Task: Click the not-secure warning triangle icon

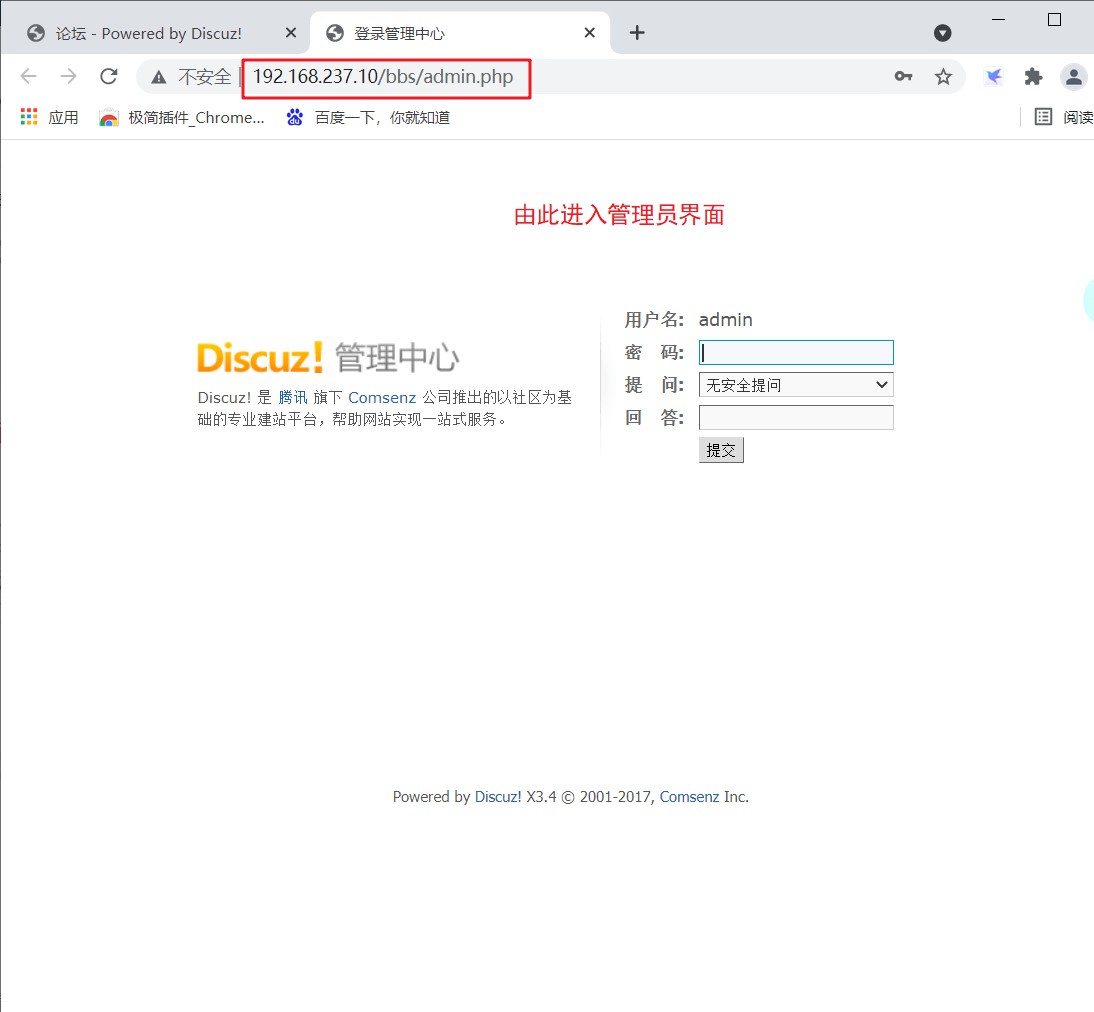Action: coord(159,77)
